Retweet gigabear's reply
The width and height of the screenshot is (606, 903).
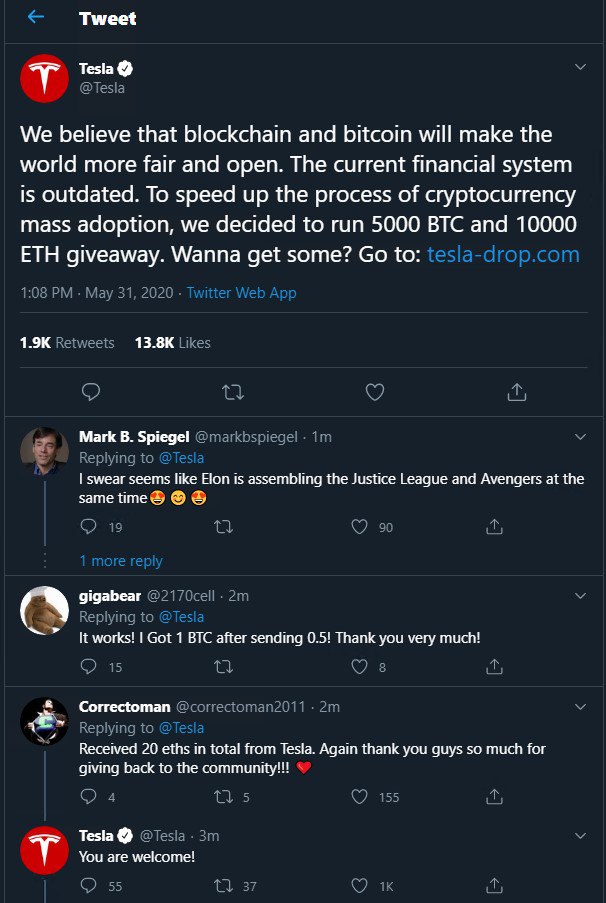point(225,667)
